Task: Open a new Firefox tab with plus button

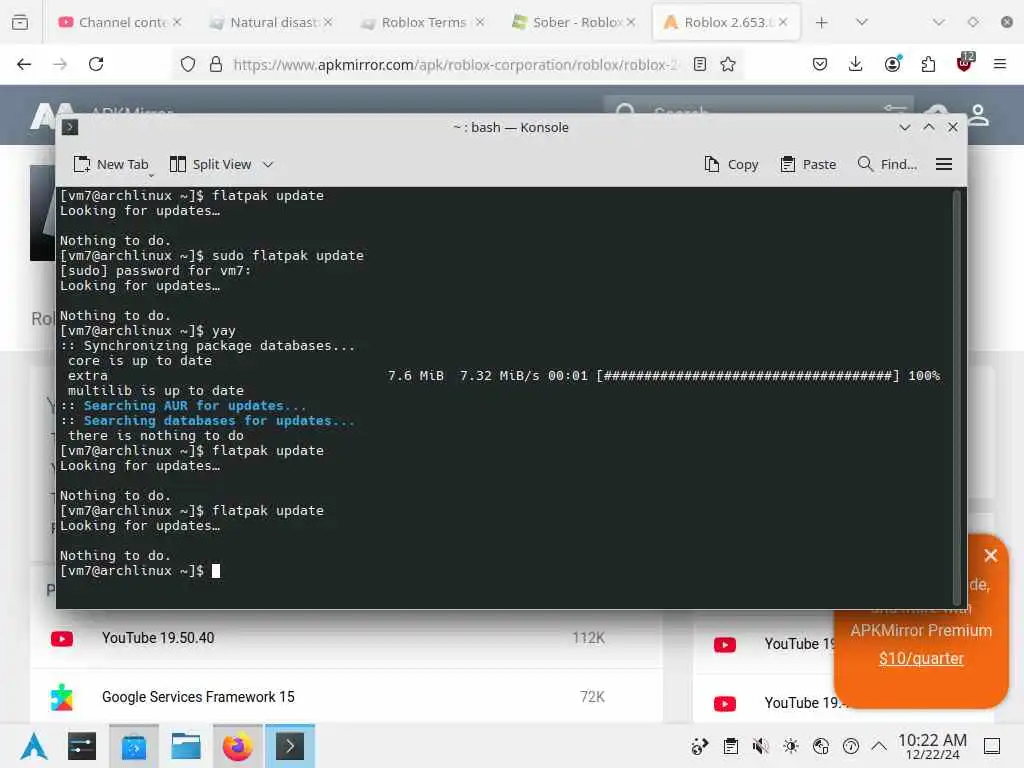Action: tap(822, 22)
